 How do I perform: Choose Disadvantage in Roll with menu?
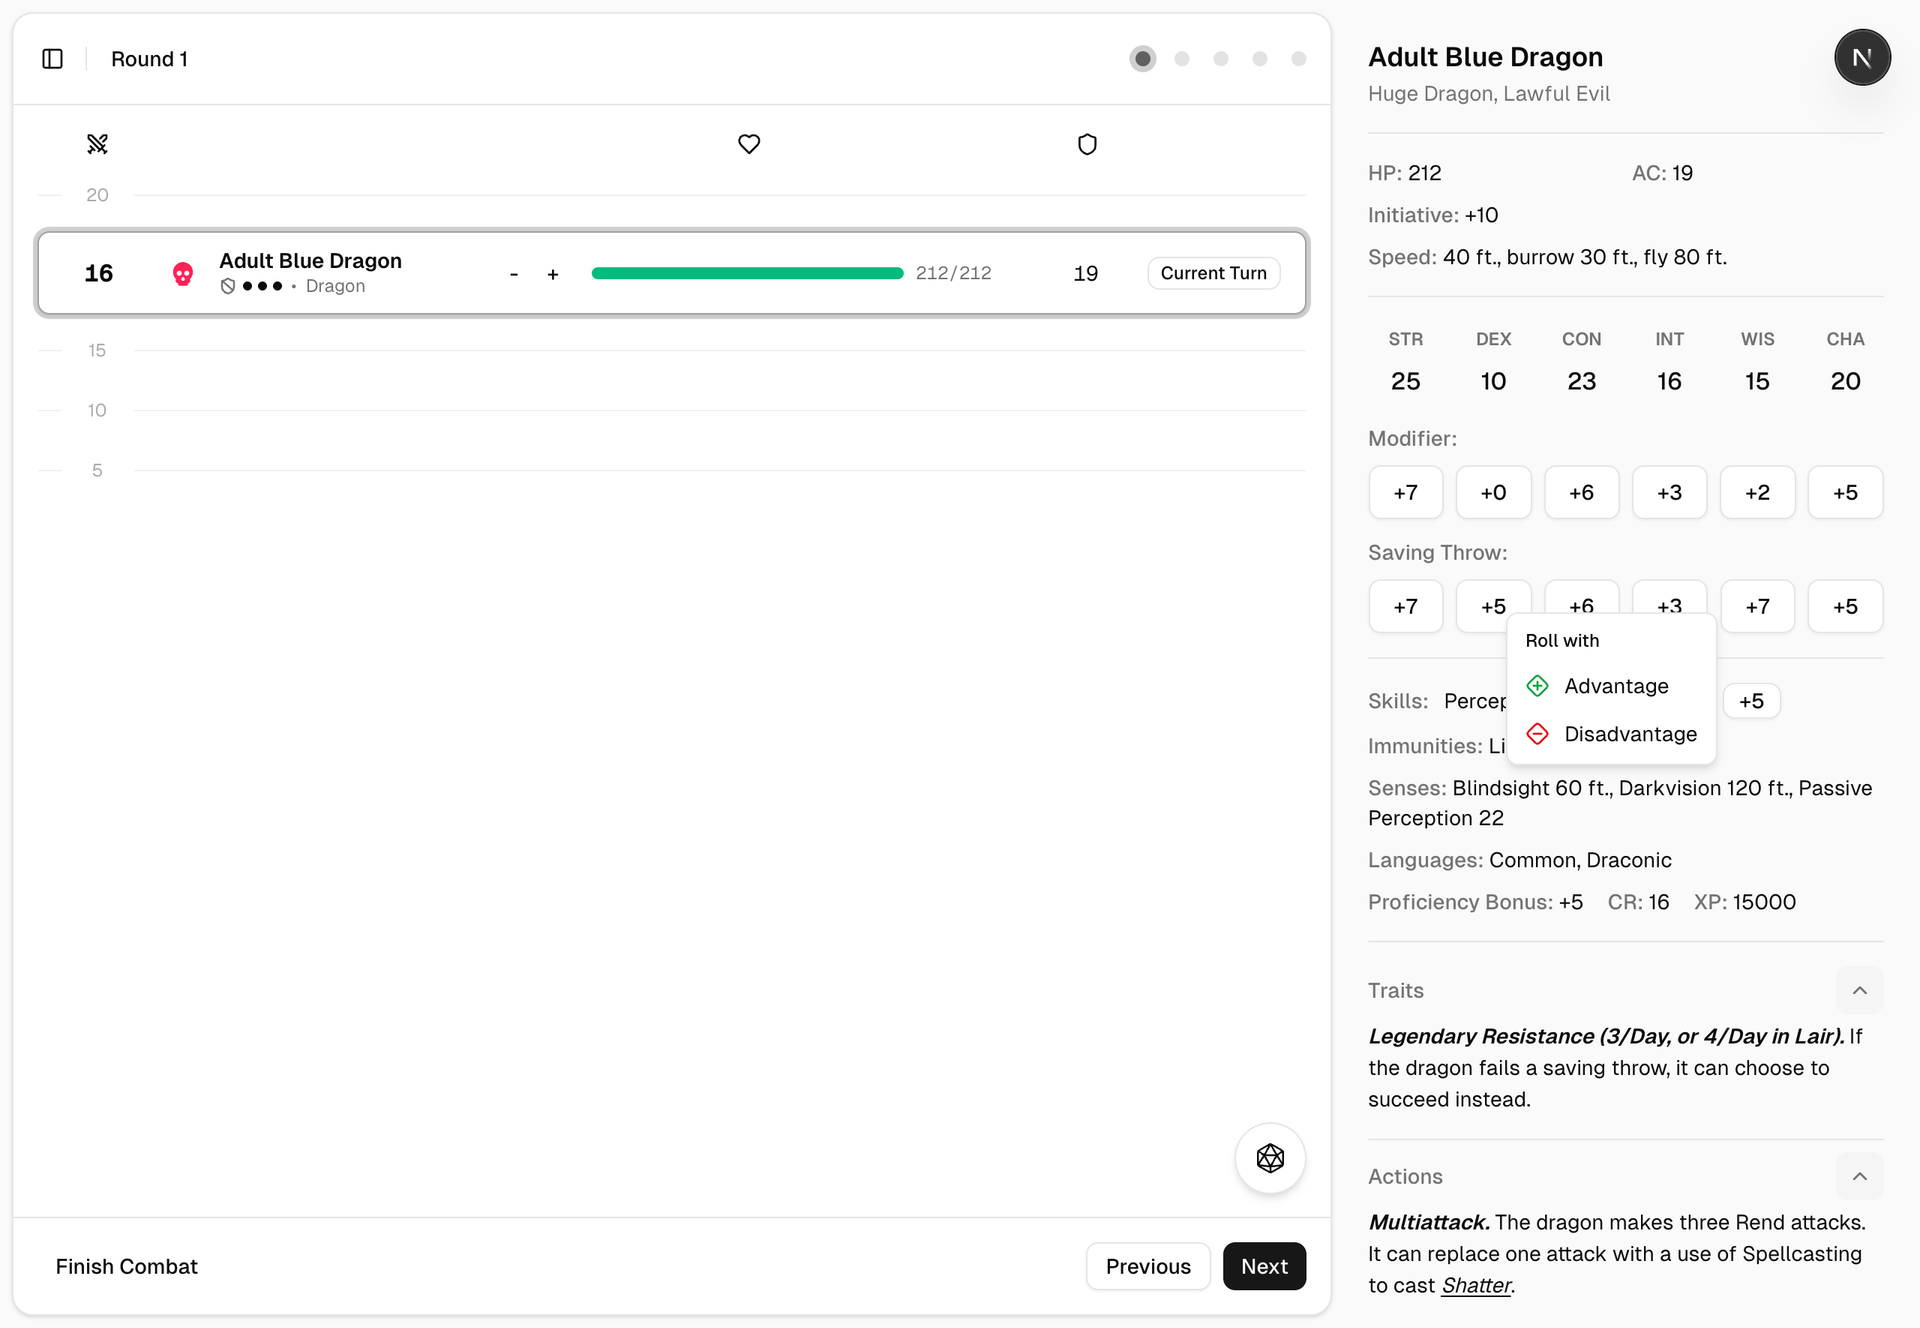[x=1630, y=734]
